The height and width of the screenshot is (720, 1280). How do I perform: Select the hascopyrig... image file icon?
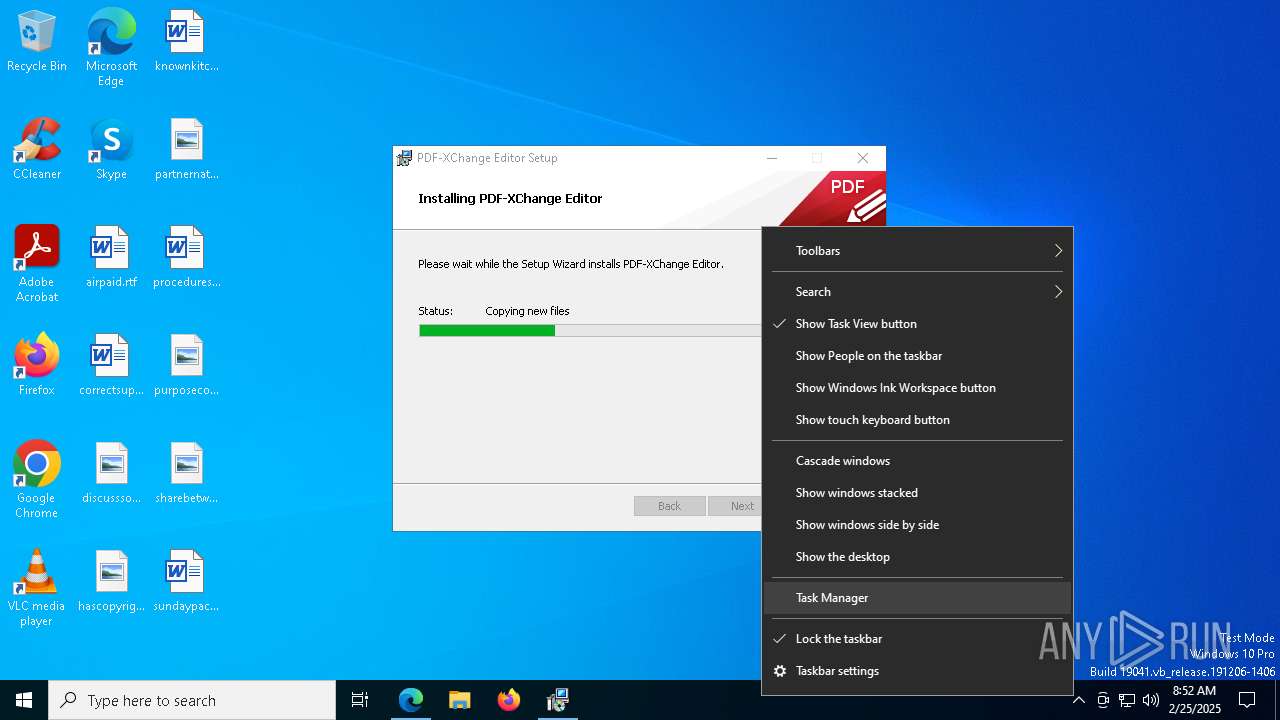(x=111, y=581)
